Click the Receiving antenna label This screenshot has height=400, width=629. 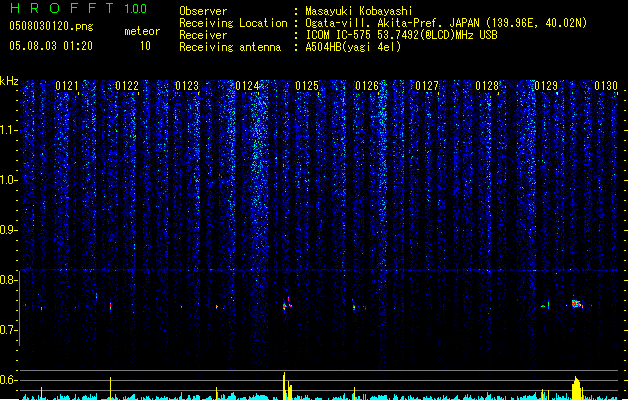pos(230,47)
